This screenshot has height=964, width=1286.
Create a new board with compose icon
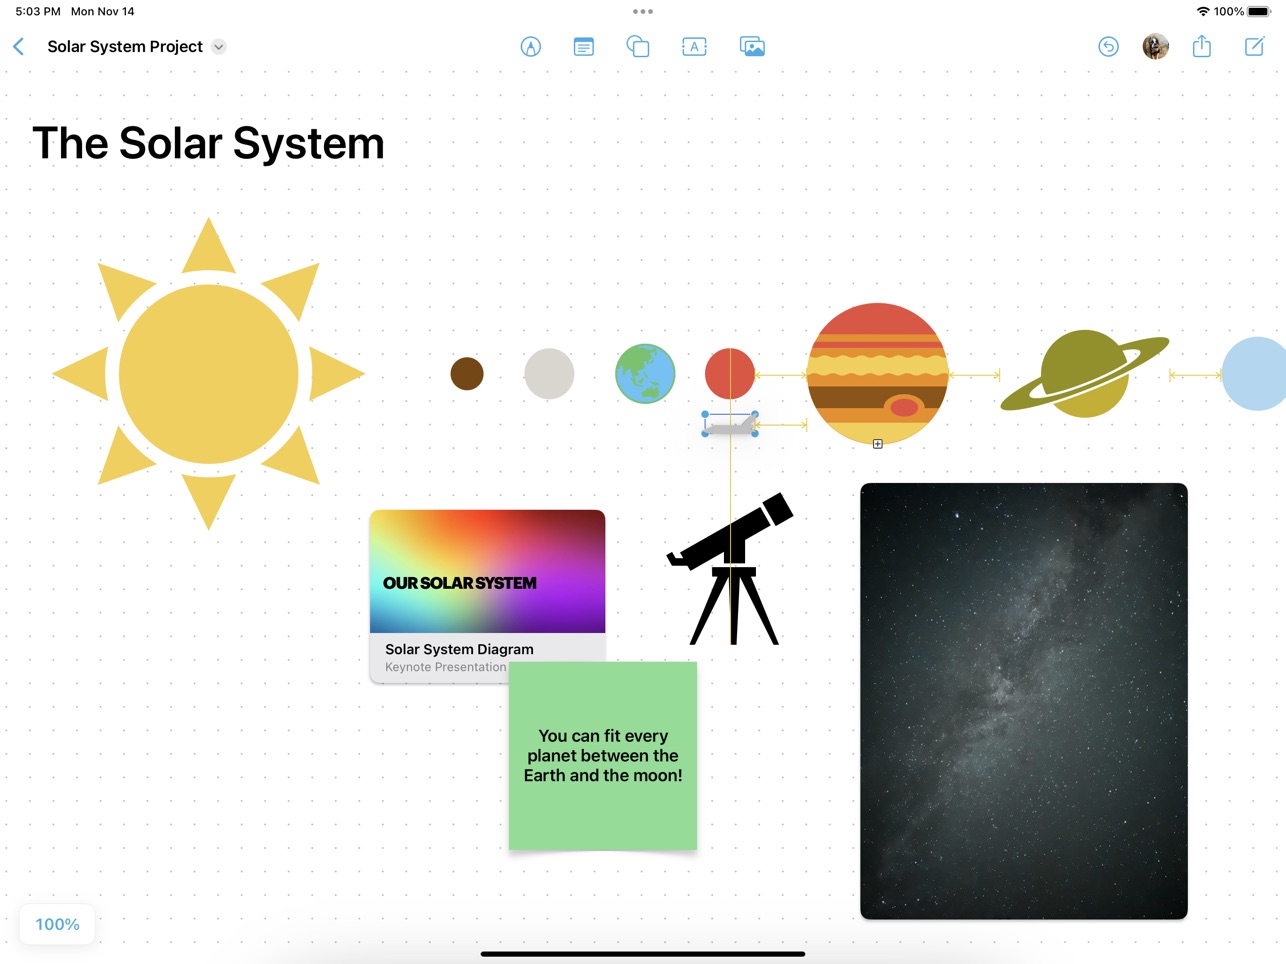pos(1254,47)
